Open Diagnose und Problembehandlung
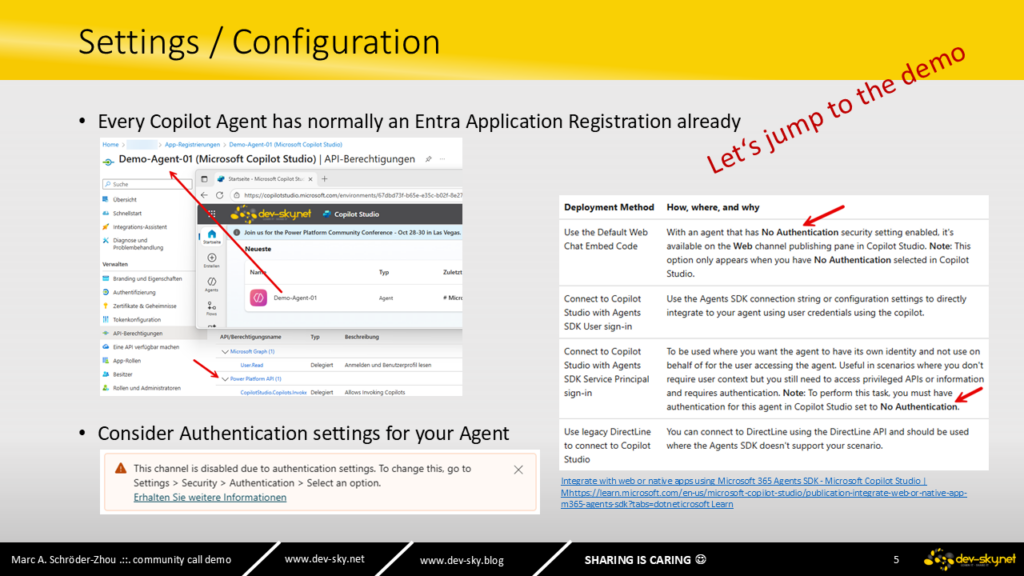 [138, 244]
